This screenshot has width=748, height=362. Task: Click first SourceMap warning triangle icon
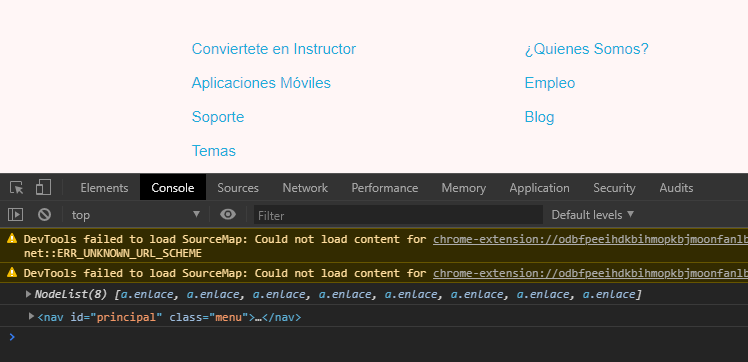[12, 239]
